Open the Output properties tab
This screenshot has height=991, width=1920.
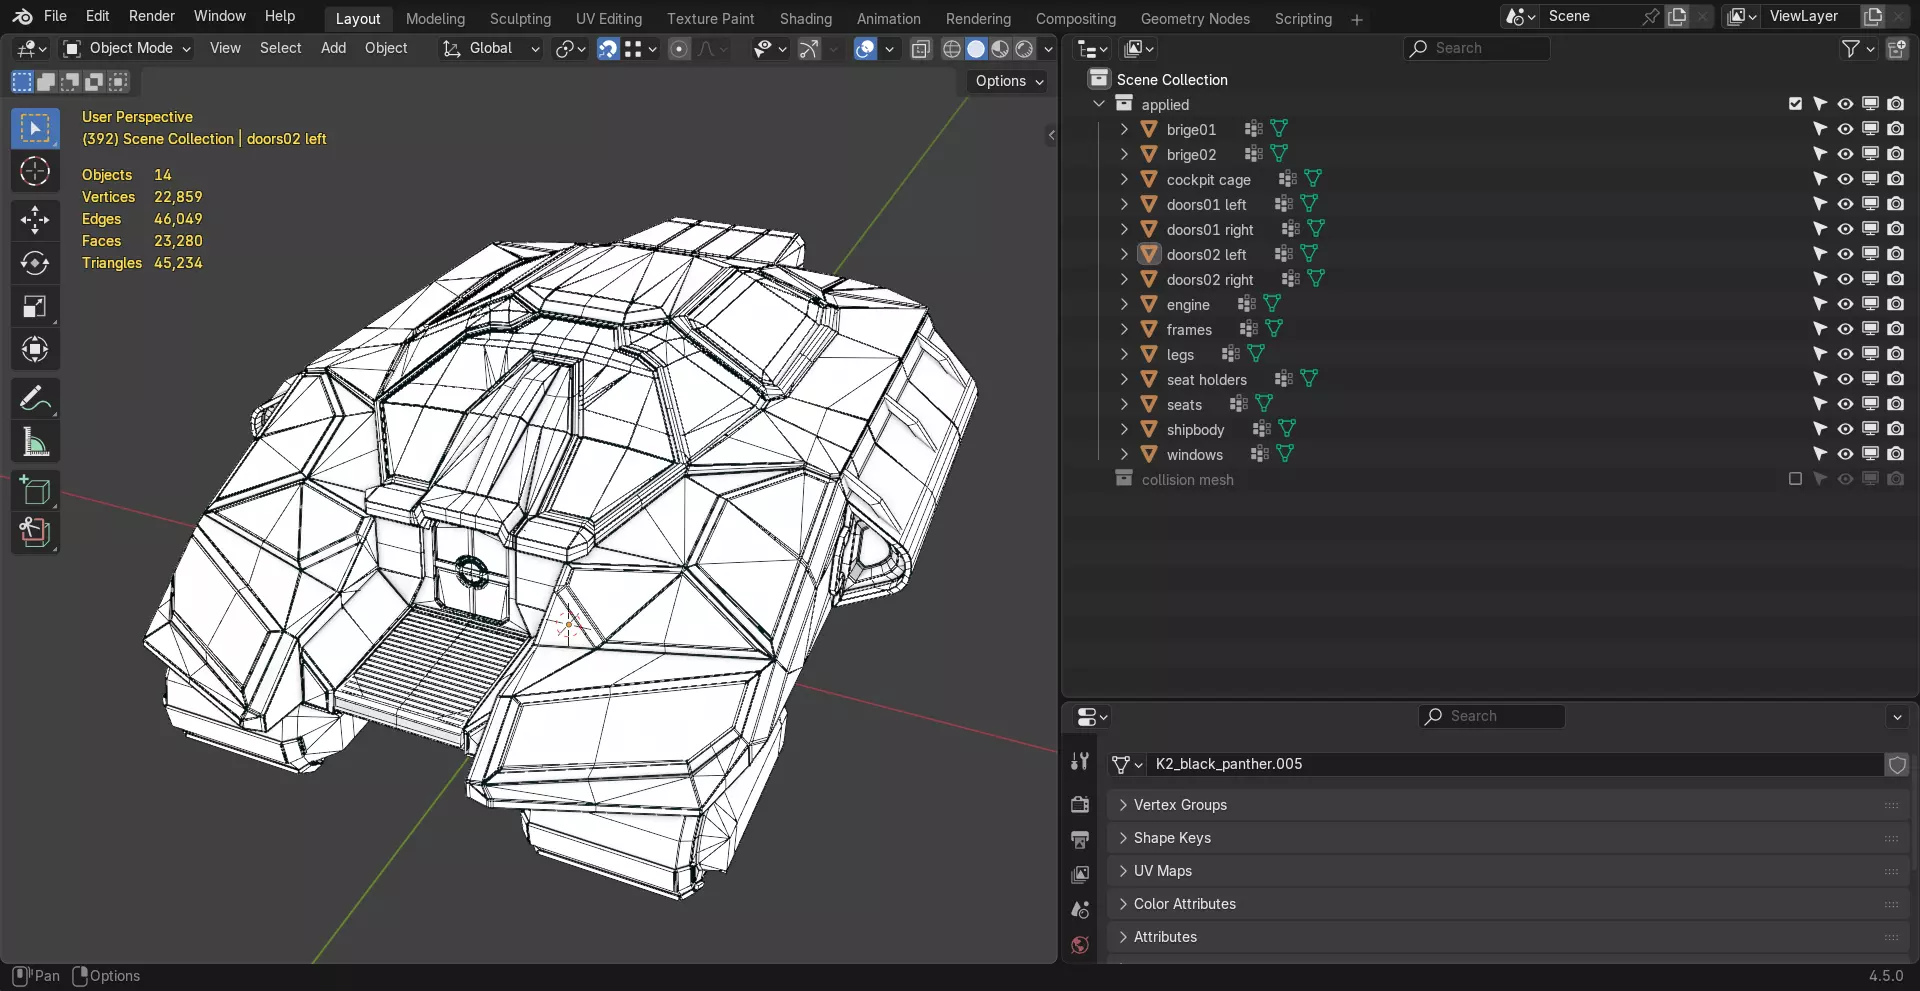1080,839
